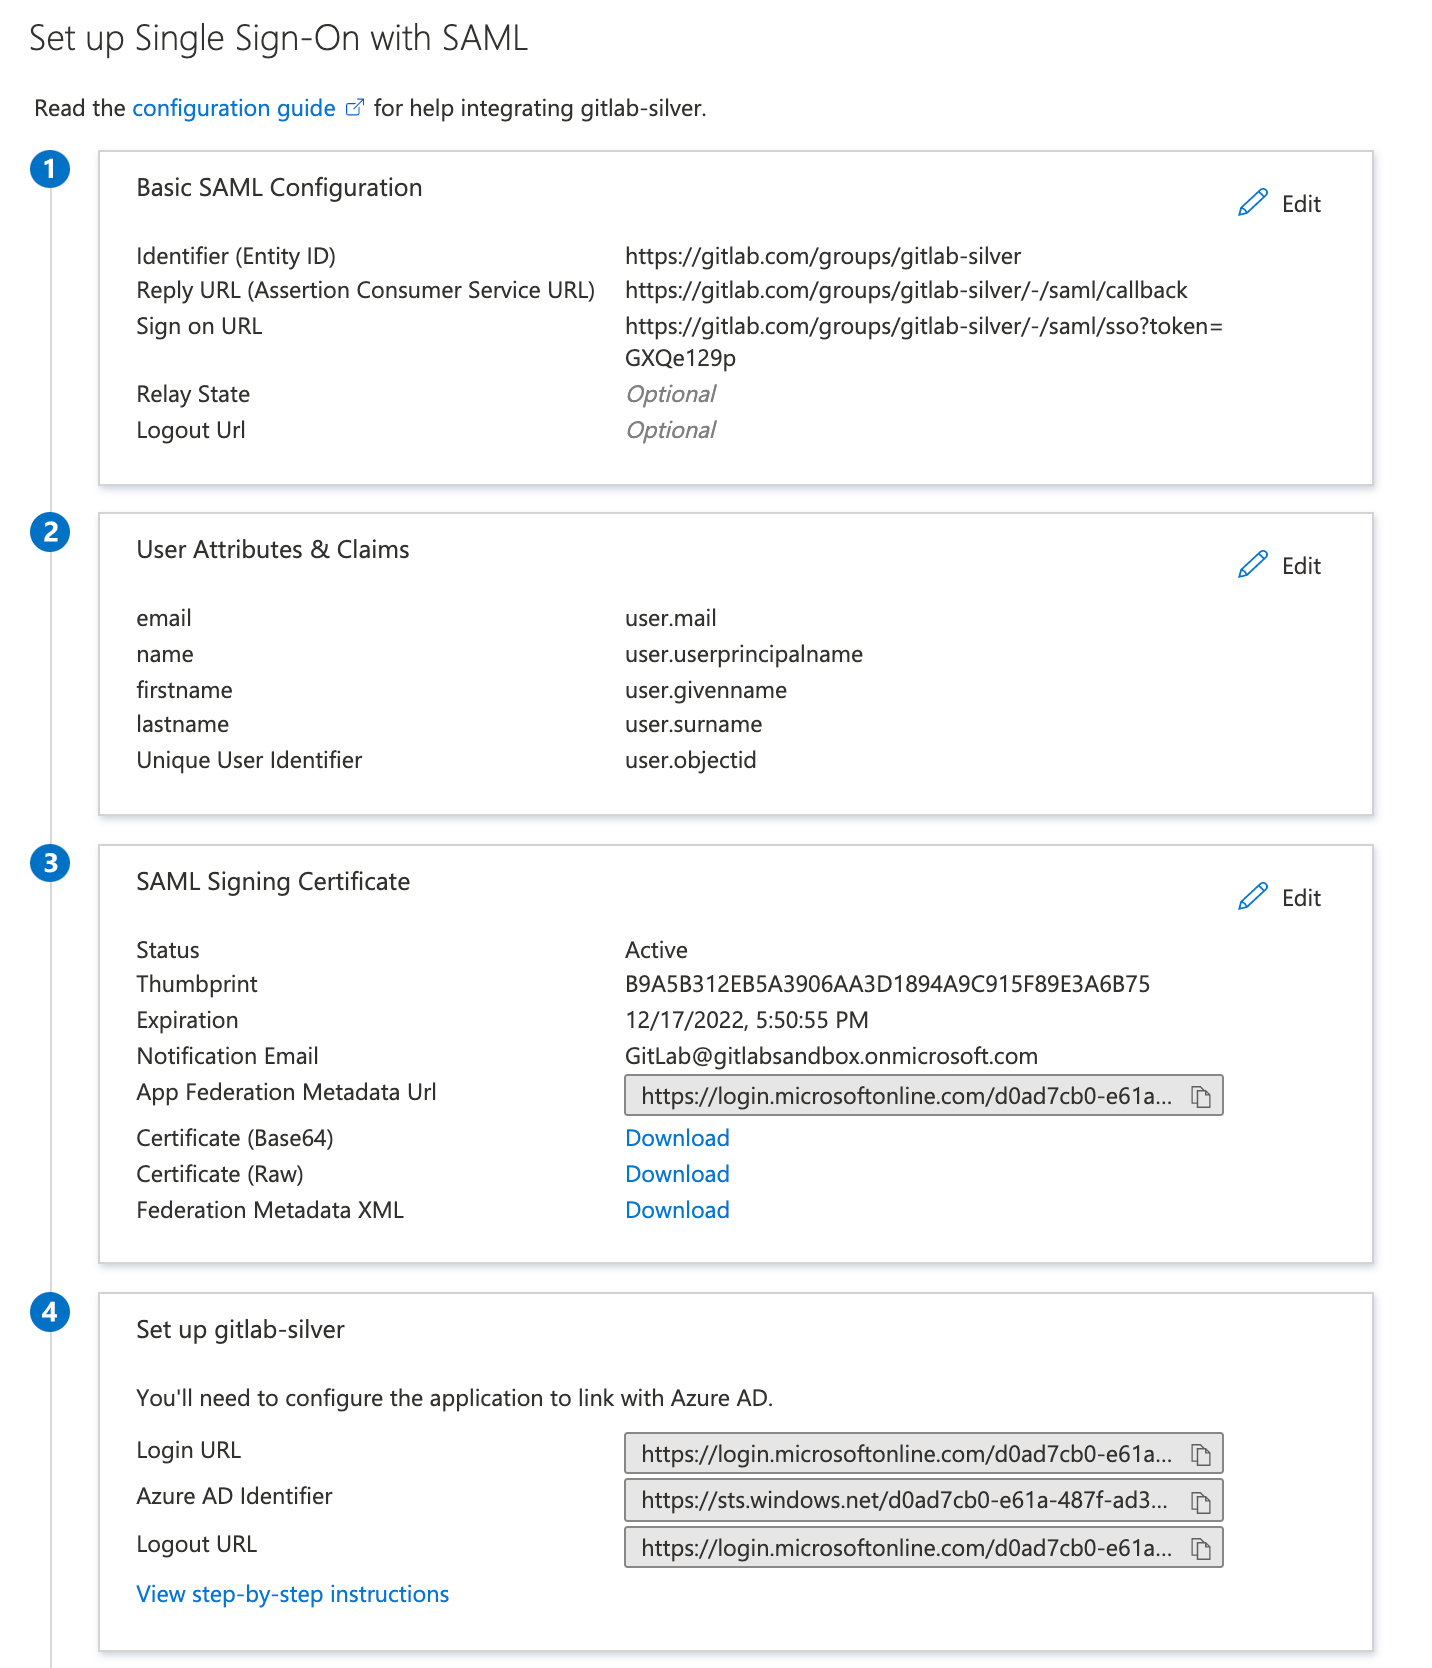Edit the User Attributes & Claims section
1432x1668 pixels.
pos(1282,565)
